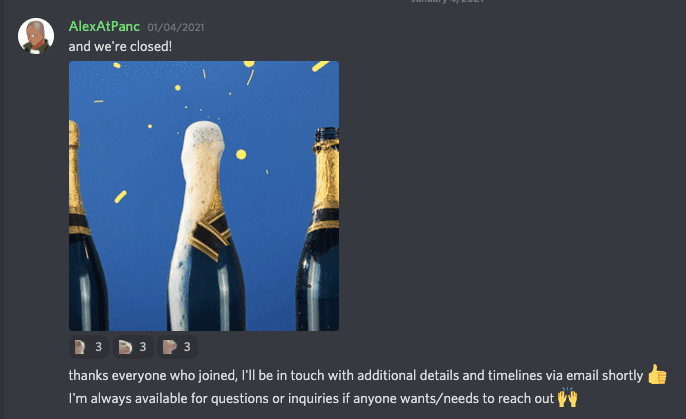Toggle the first cat-piece reaction

[89, 347]
